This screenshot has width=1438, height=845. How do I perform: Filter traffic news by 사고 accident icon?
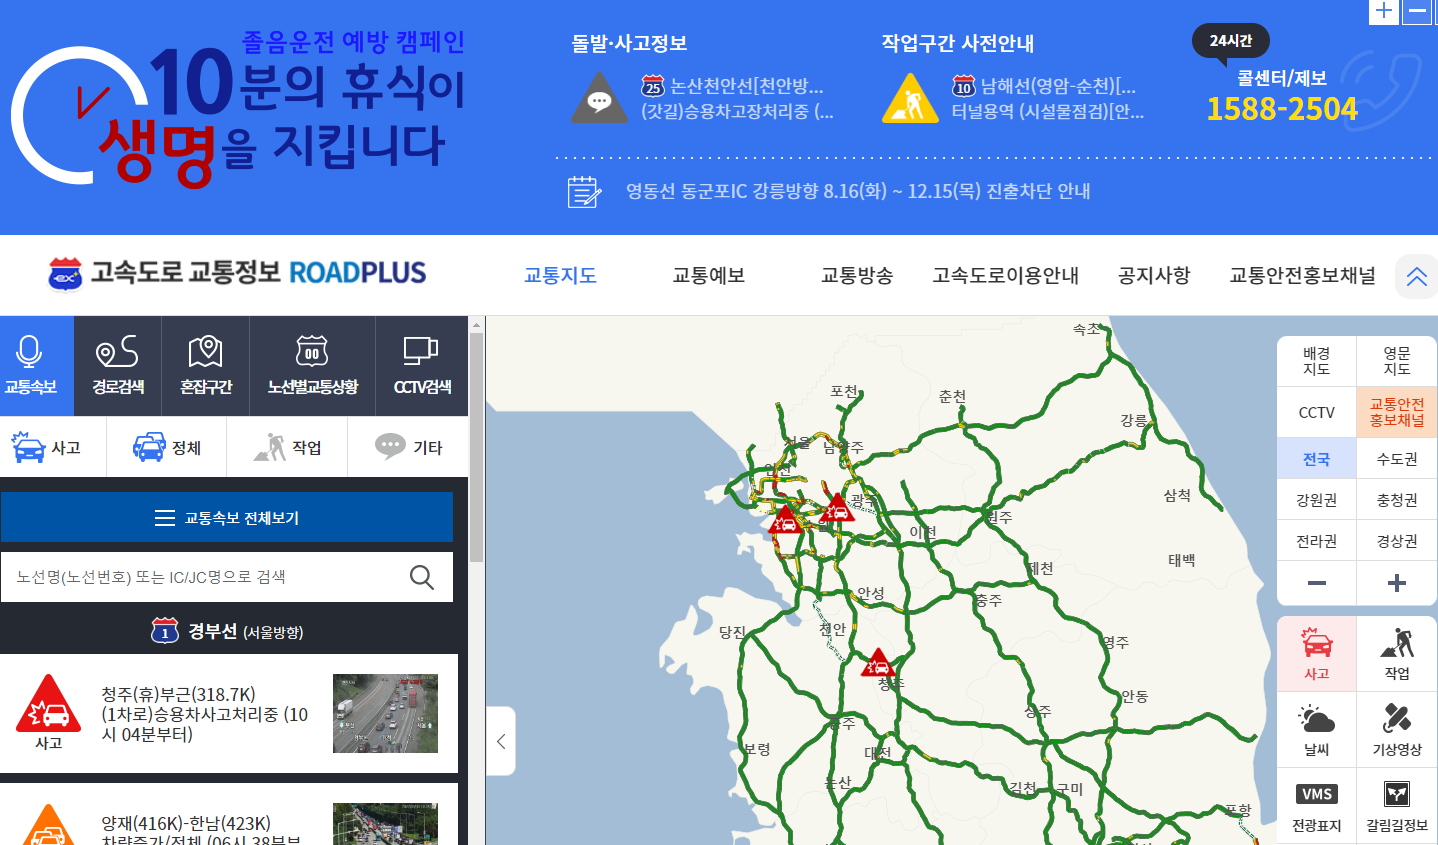point(47,447)
